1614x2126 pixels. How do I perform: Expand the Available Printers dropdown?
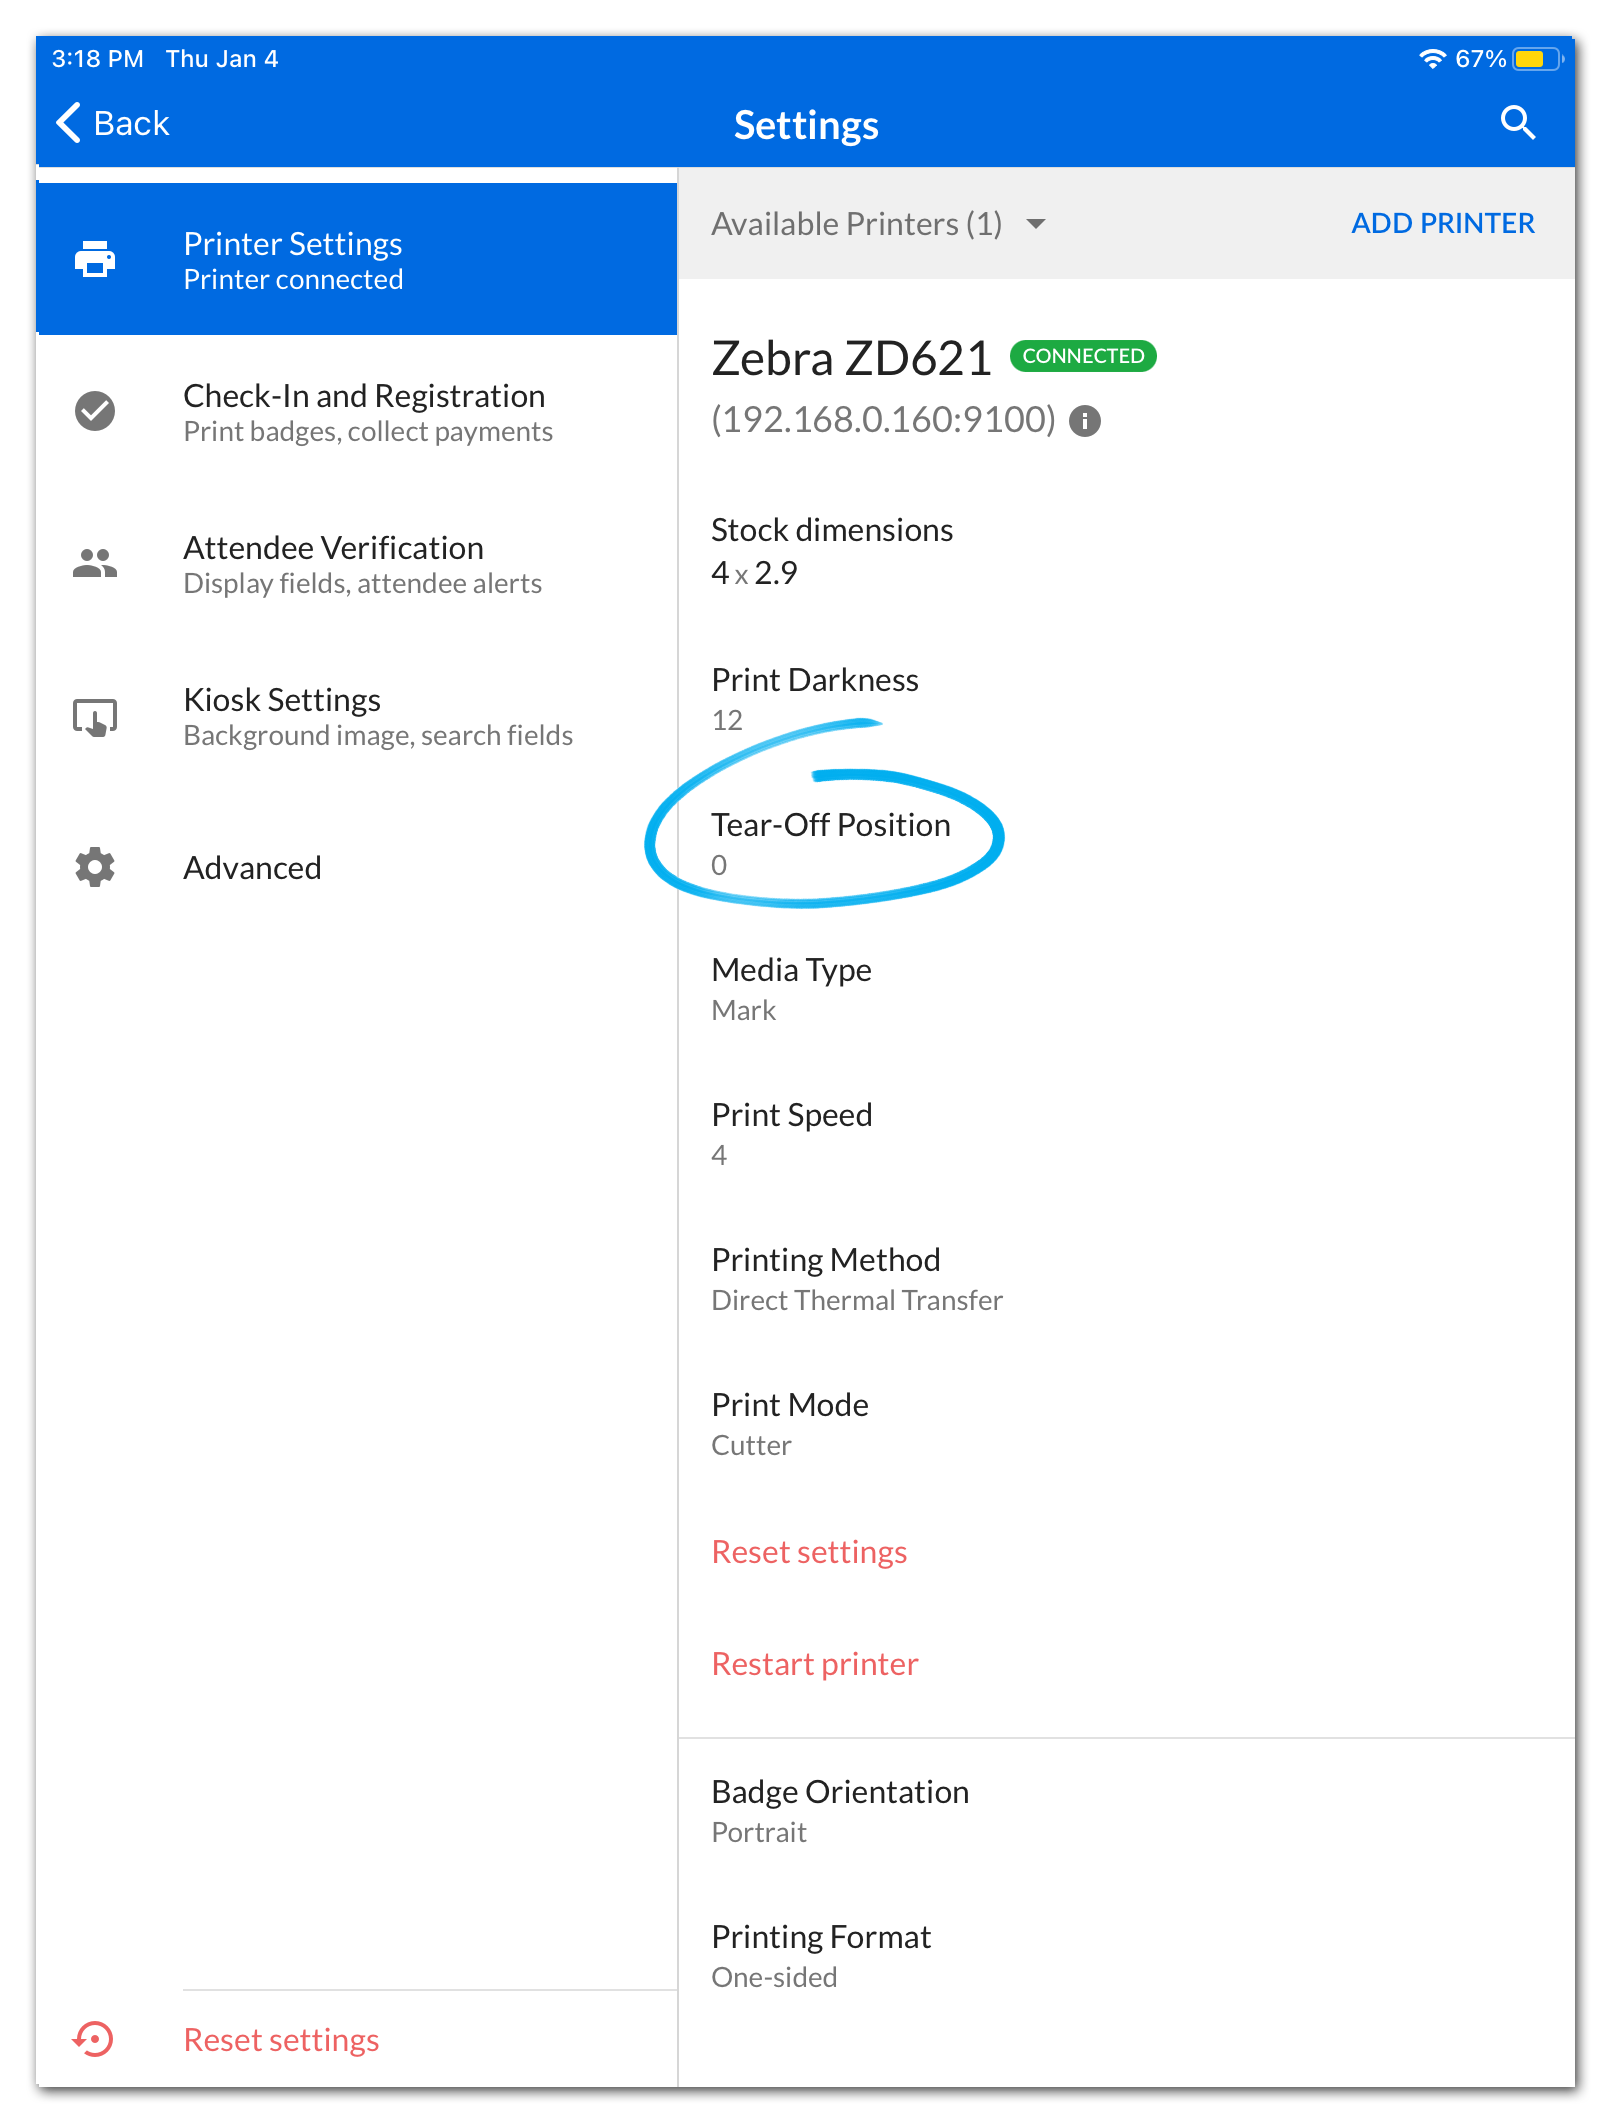point(1037,223)
